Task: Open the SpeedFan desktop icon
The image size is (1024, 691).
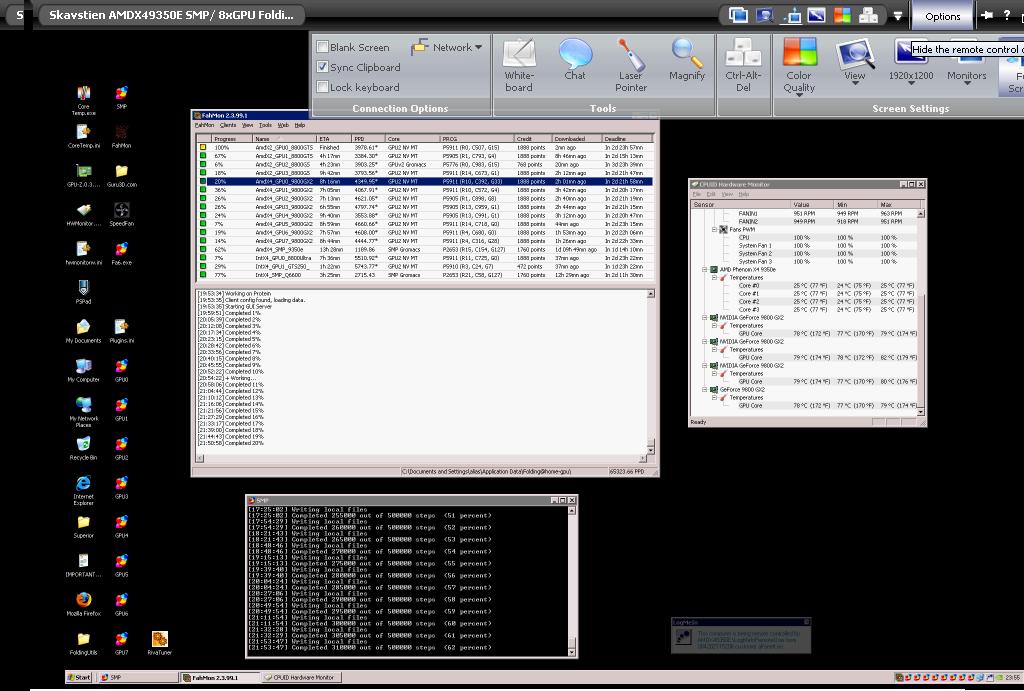Action: click(121, 213)
